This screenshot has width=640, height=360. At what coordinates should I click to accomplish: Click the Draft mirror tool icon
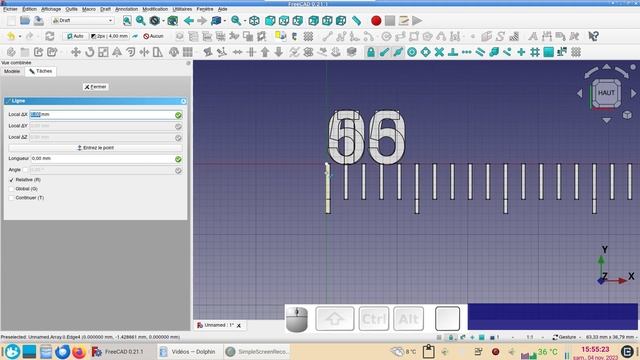(x=117, y=52)
